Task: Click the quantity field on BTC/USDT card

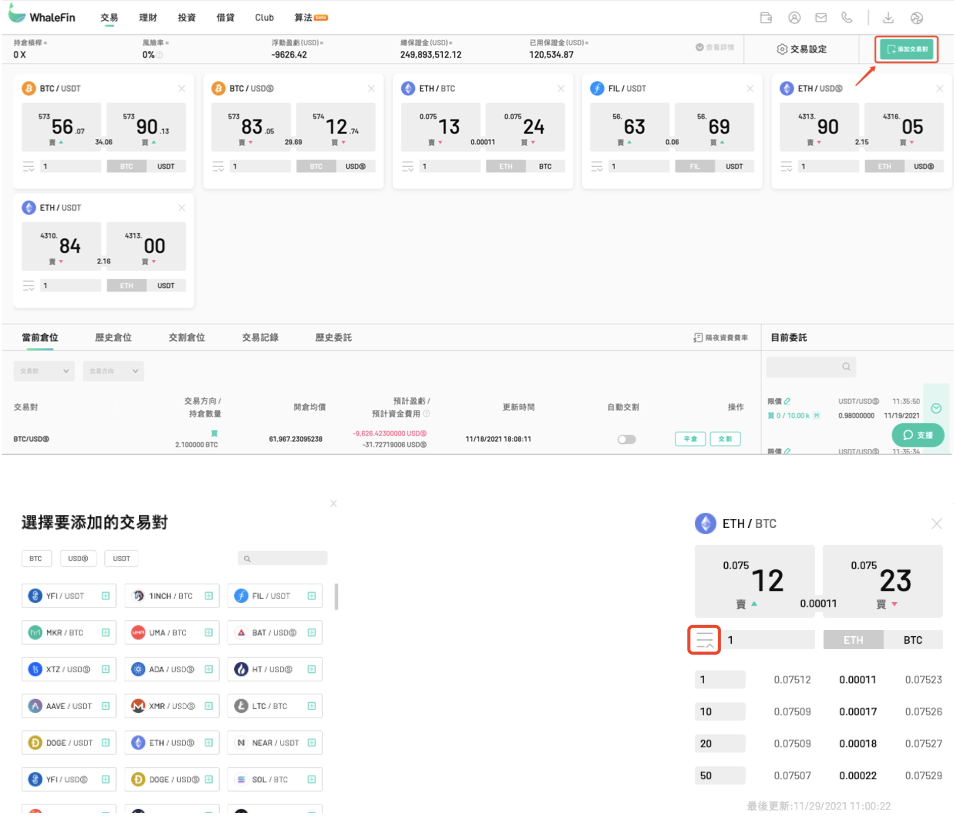Action: point(71,166)
